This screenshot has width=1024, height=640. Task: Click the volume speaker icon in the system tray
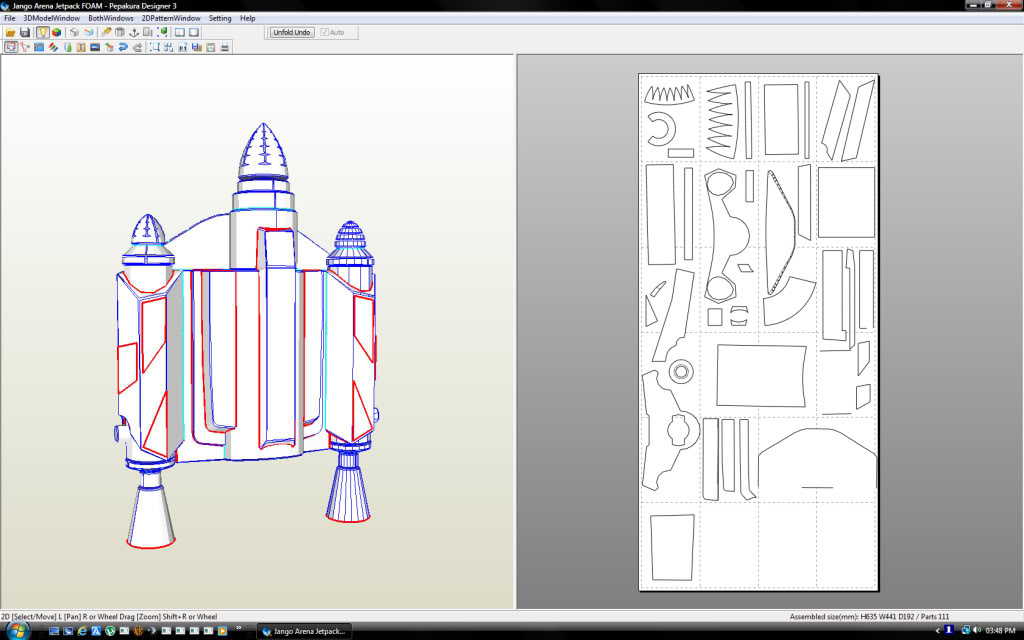pos(977,630)
